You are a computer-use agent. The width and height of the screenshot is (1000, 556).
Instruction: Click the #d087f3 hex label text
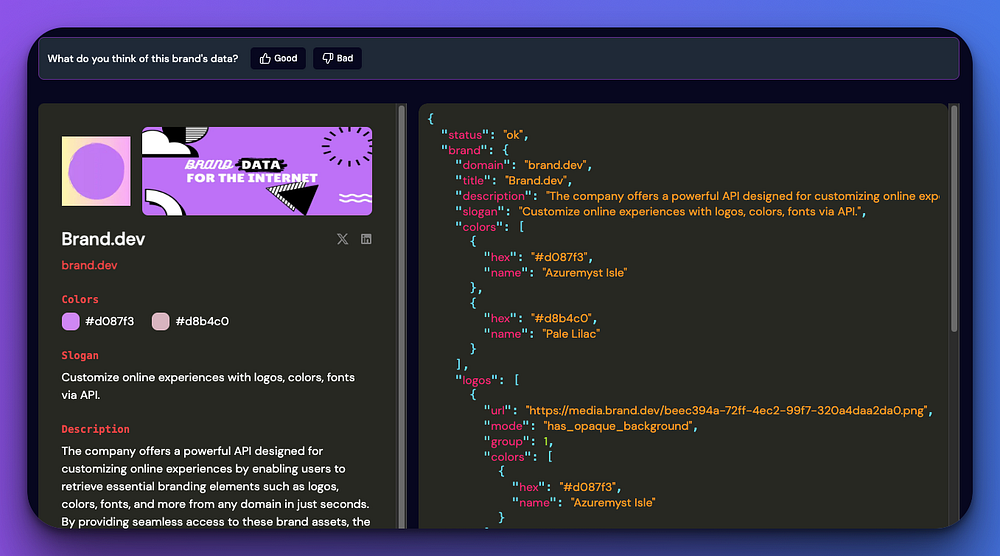(110, 321)
